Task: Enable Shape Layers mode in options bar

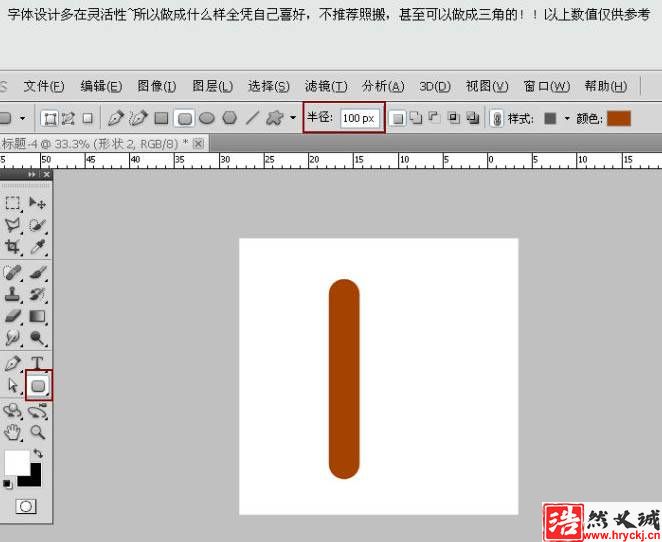Action: (x=50, y=119)
